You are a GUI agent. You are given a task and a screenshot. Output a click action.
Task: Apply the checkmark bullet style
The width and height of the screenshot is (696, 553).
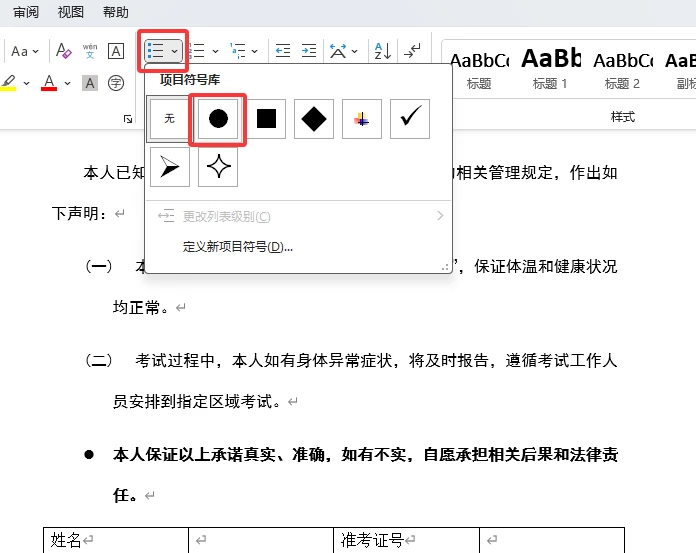pyautogui.click(x=410, y=119)
